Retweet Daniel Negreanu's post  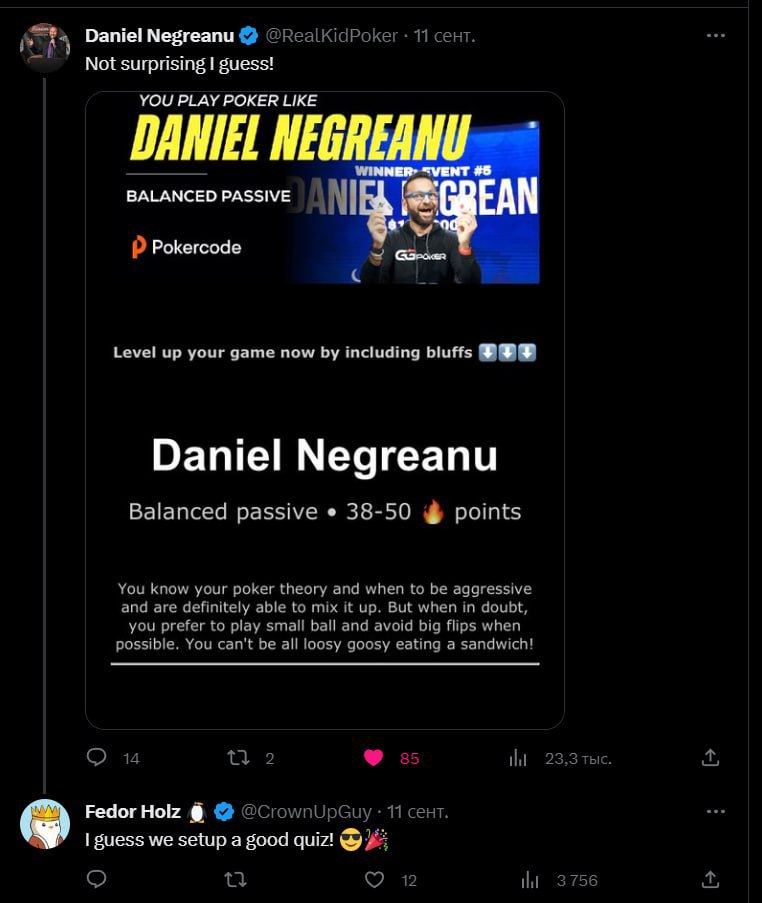(238, 757)
